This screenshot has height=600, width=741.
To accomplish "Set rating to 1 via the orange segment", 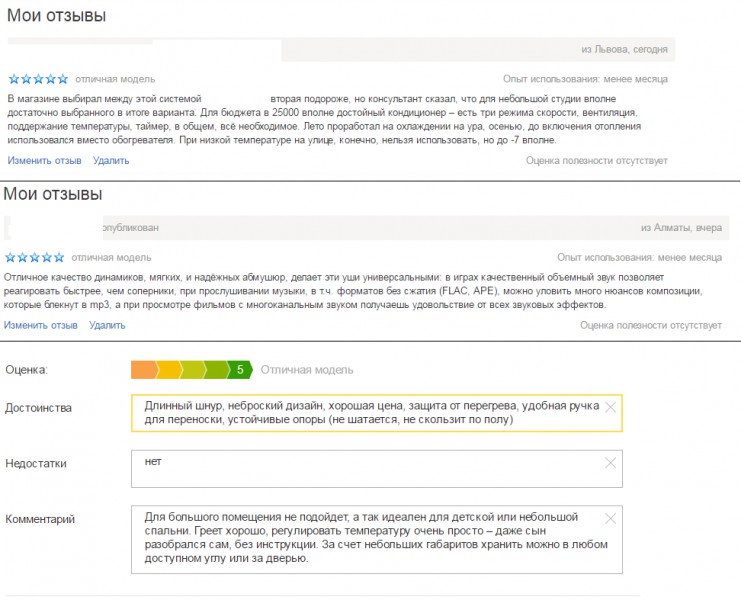I will coord(143,370).
